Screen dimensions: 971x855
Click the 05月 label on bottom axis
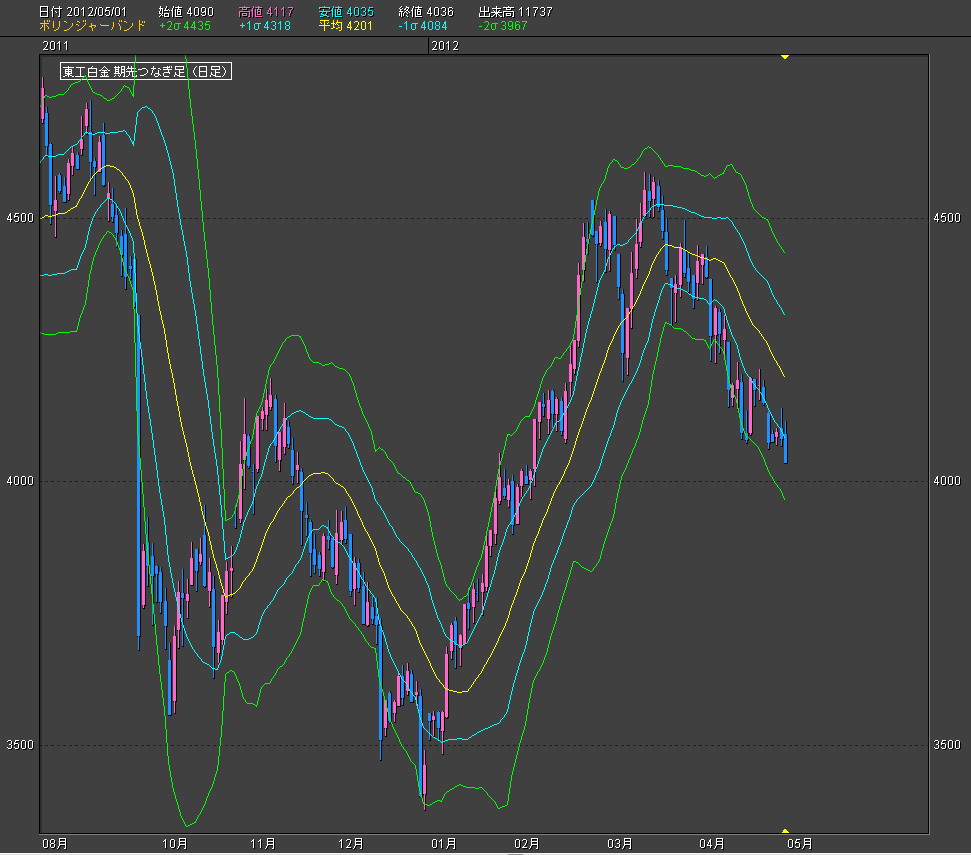coord(799,844)
